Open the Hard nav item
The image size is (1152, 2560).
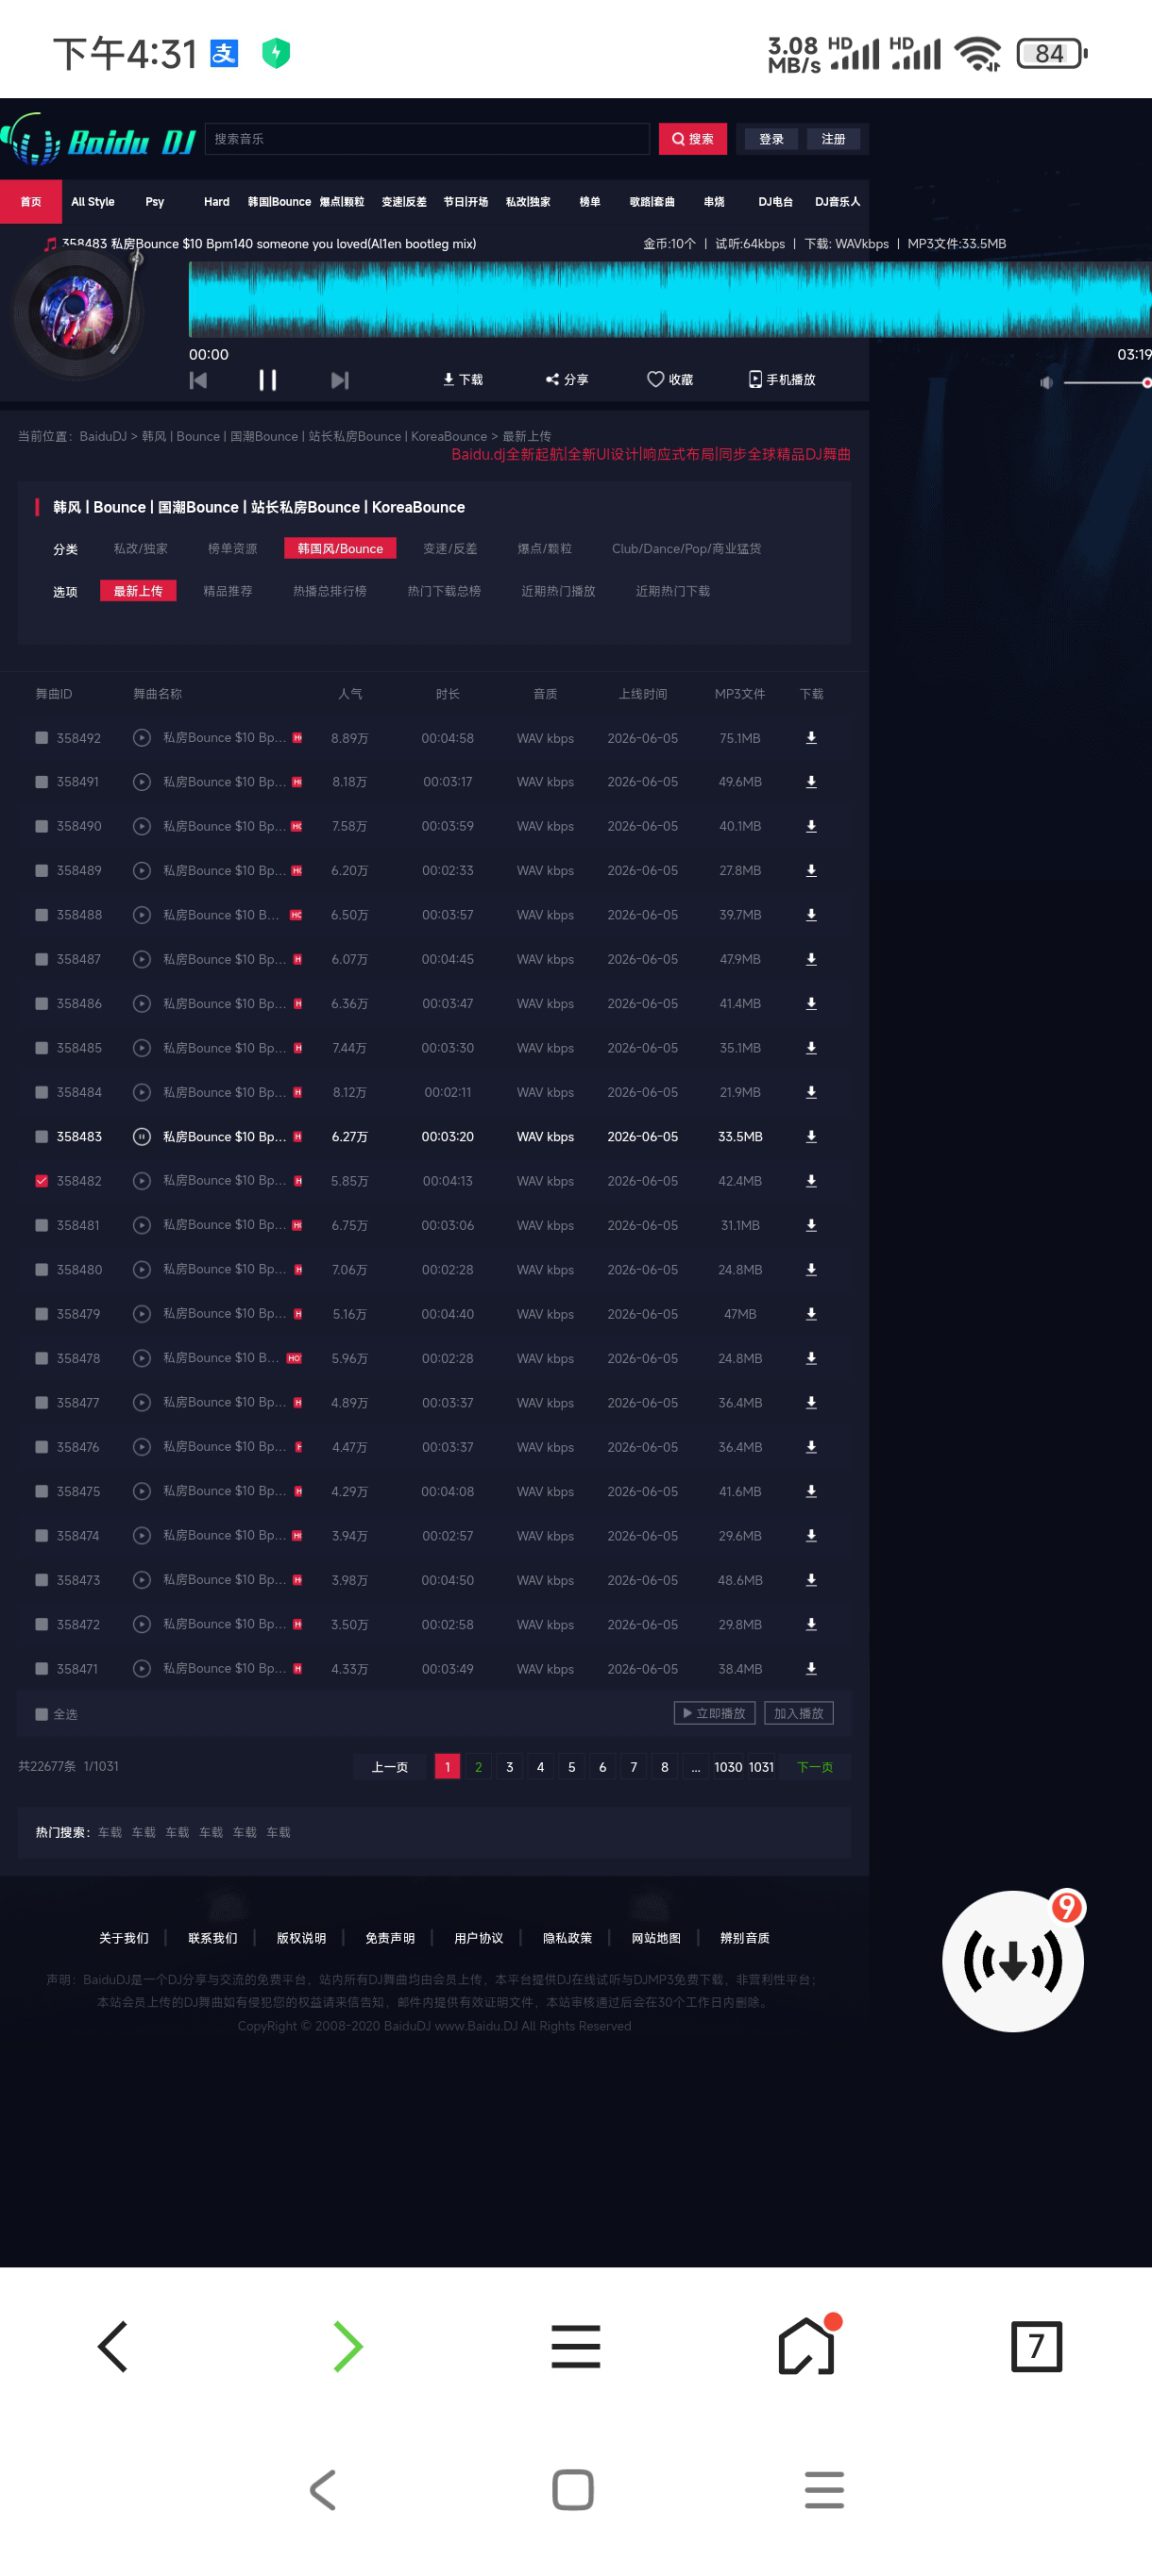click(217, 202)
